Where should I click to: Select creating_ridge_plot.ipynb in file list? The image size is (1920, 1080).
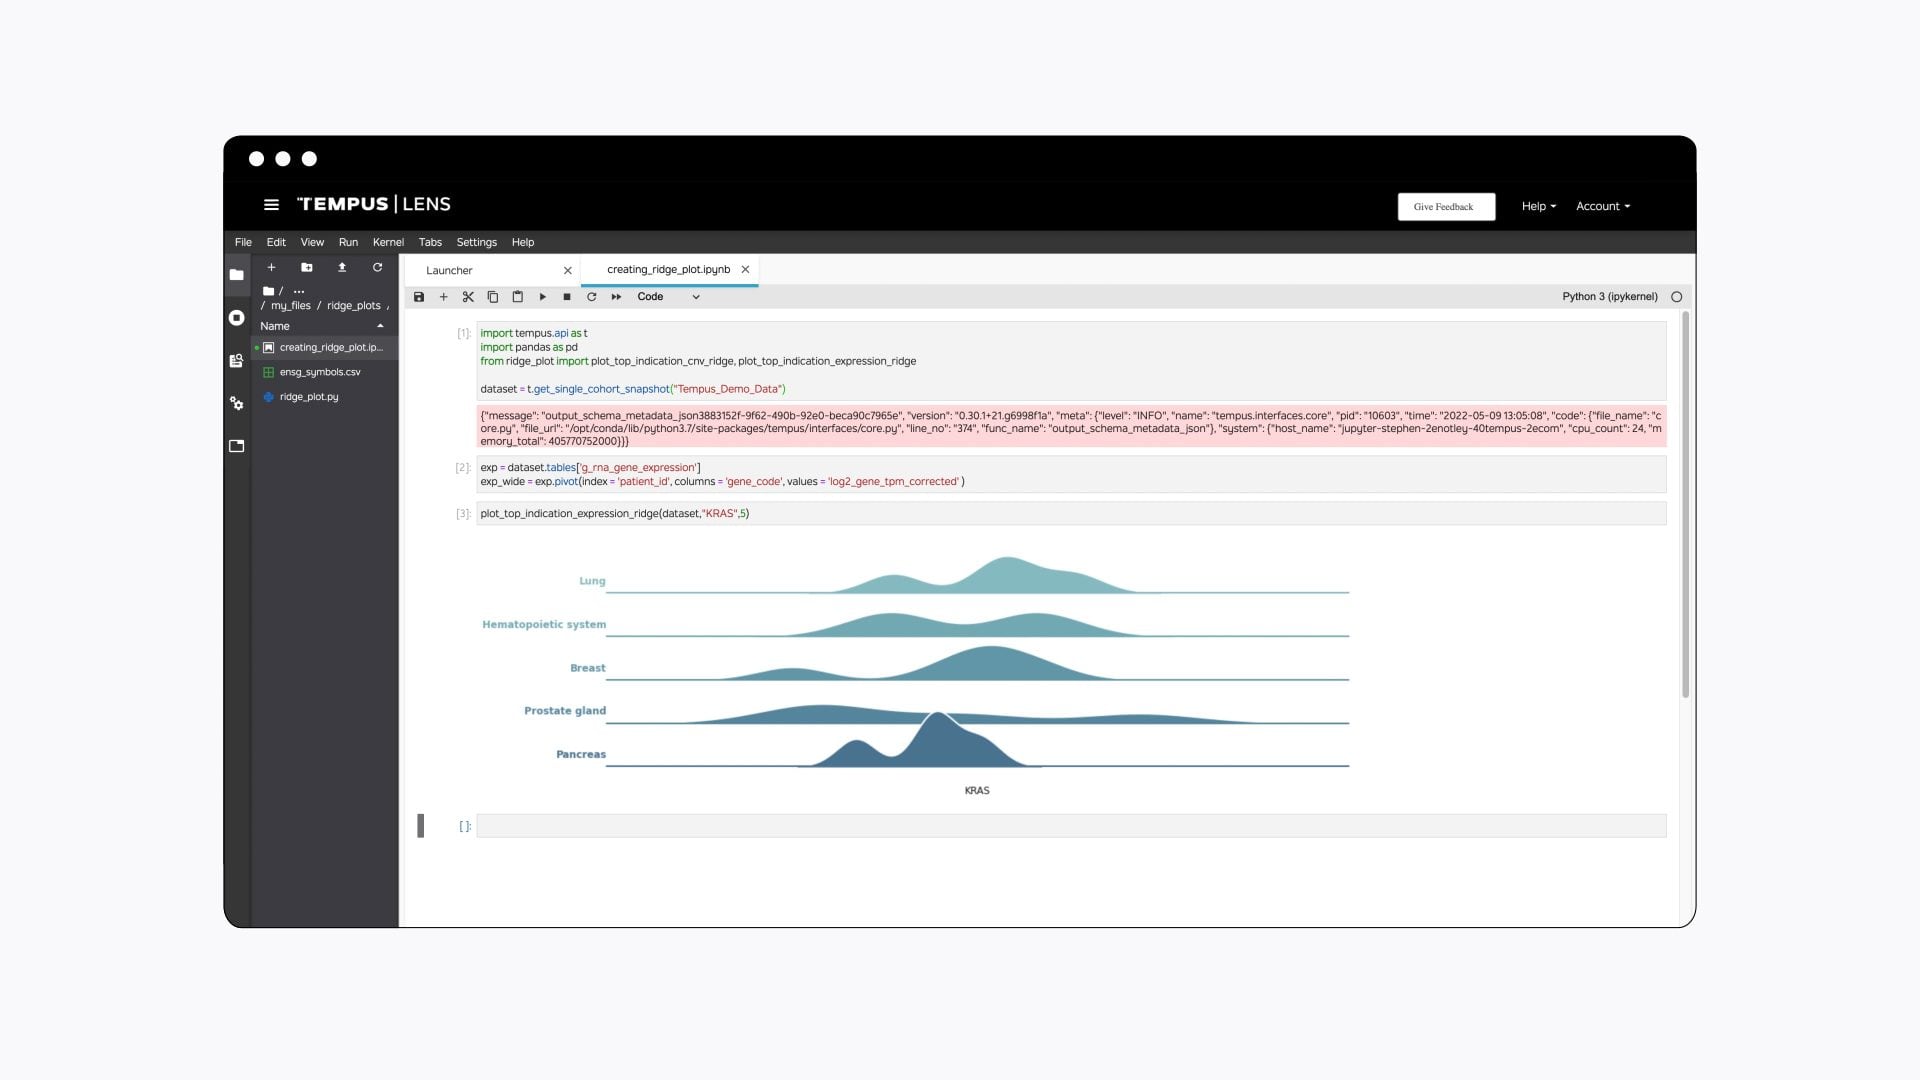point(324,348)
